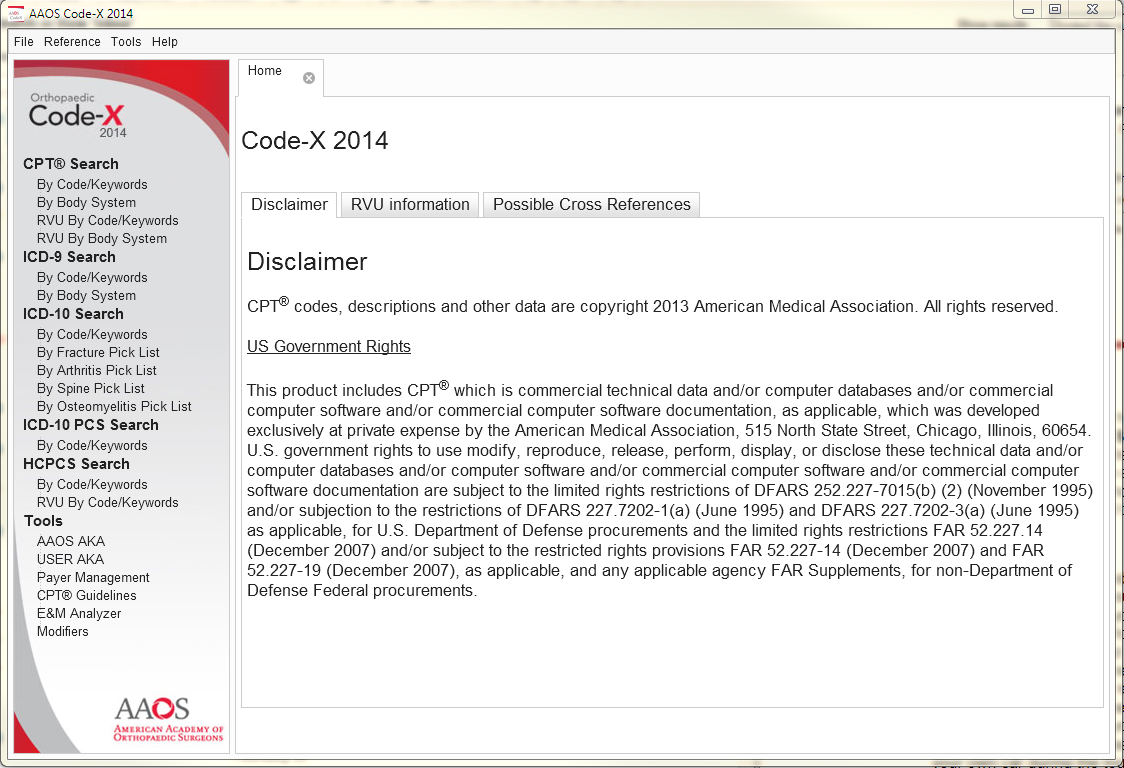Screen dimensions: 1124x768
Task: Open Payer Management
Action: coord(93,577)
